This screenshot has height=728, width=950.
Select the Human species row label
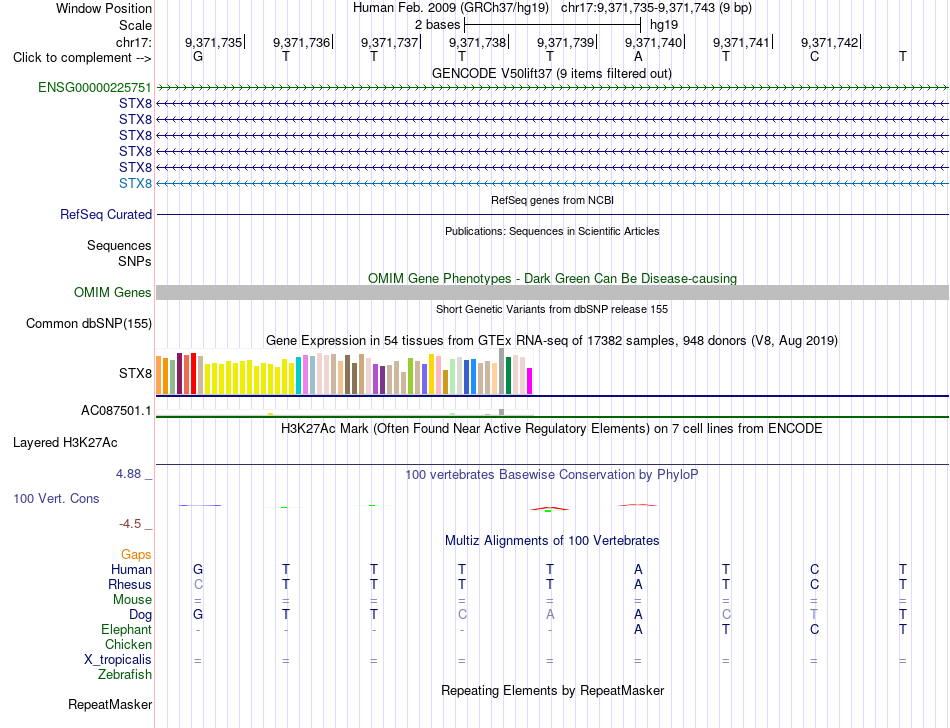131,569
